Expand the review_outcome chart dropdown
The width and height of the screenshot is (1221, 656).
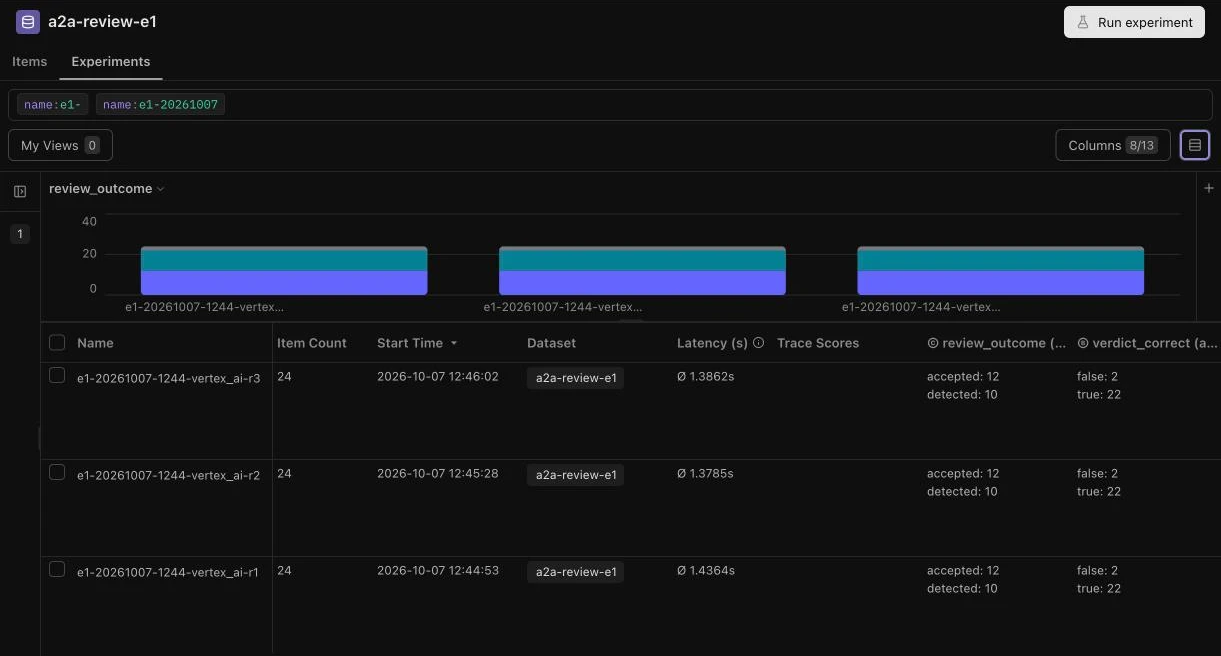[x=106, y=189]
